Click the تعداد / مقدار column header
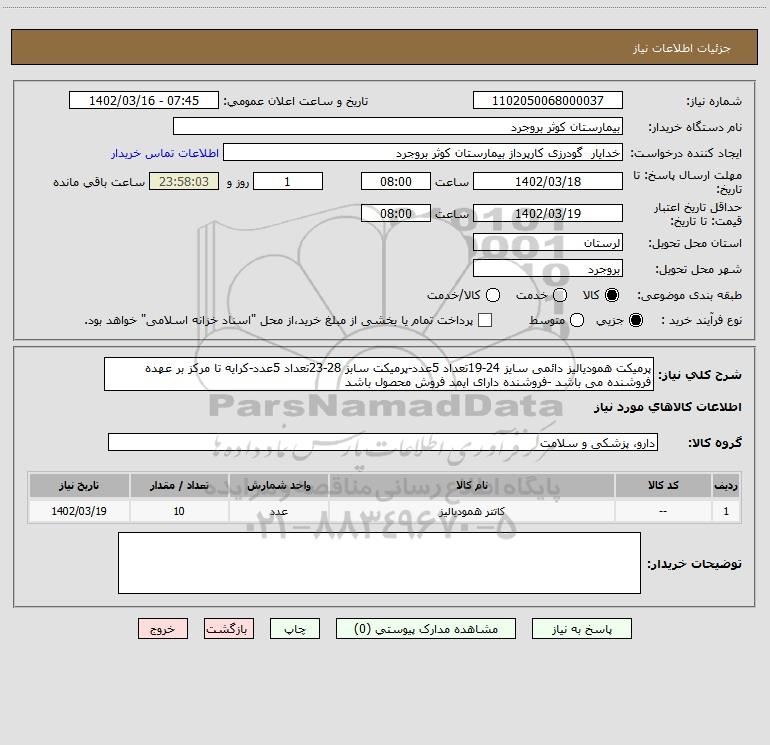The height and width of the screenshot is (745, 770). [179, 485]
